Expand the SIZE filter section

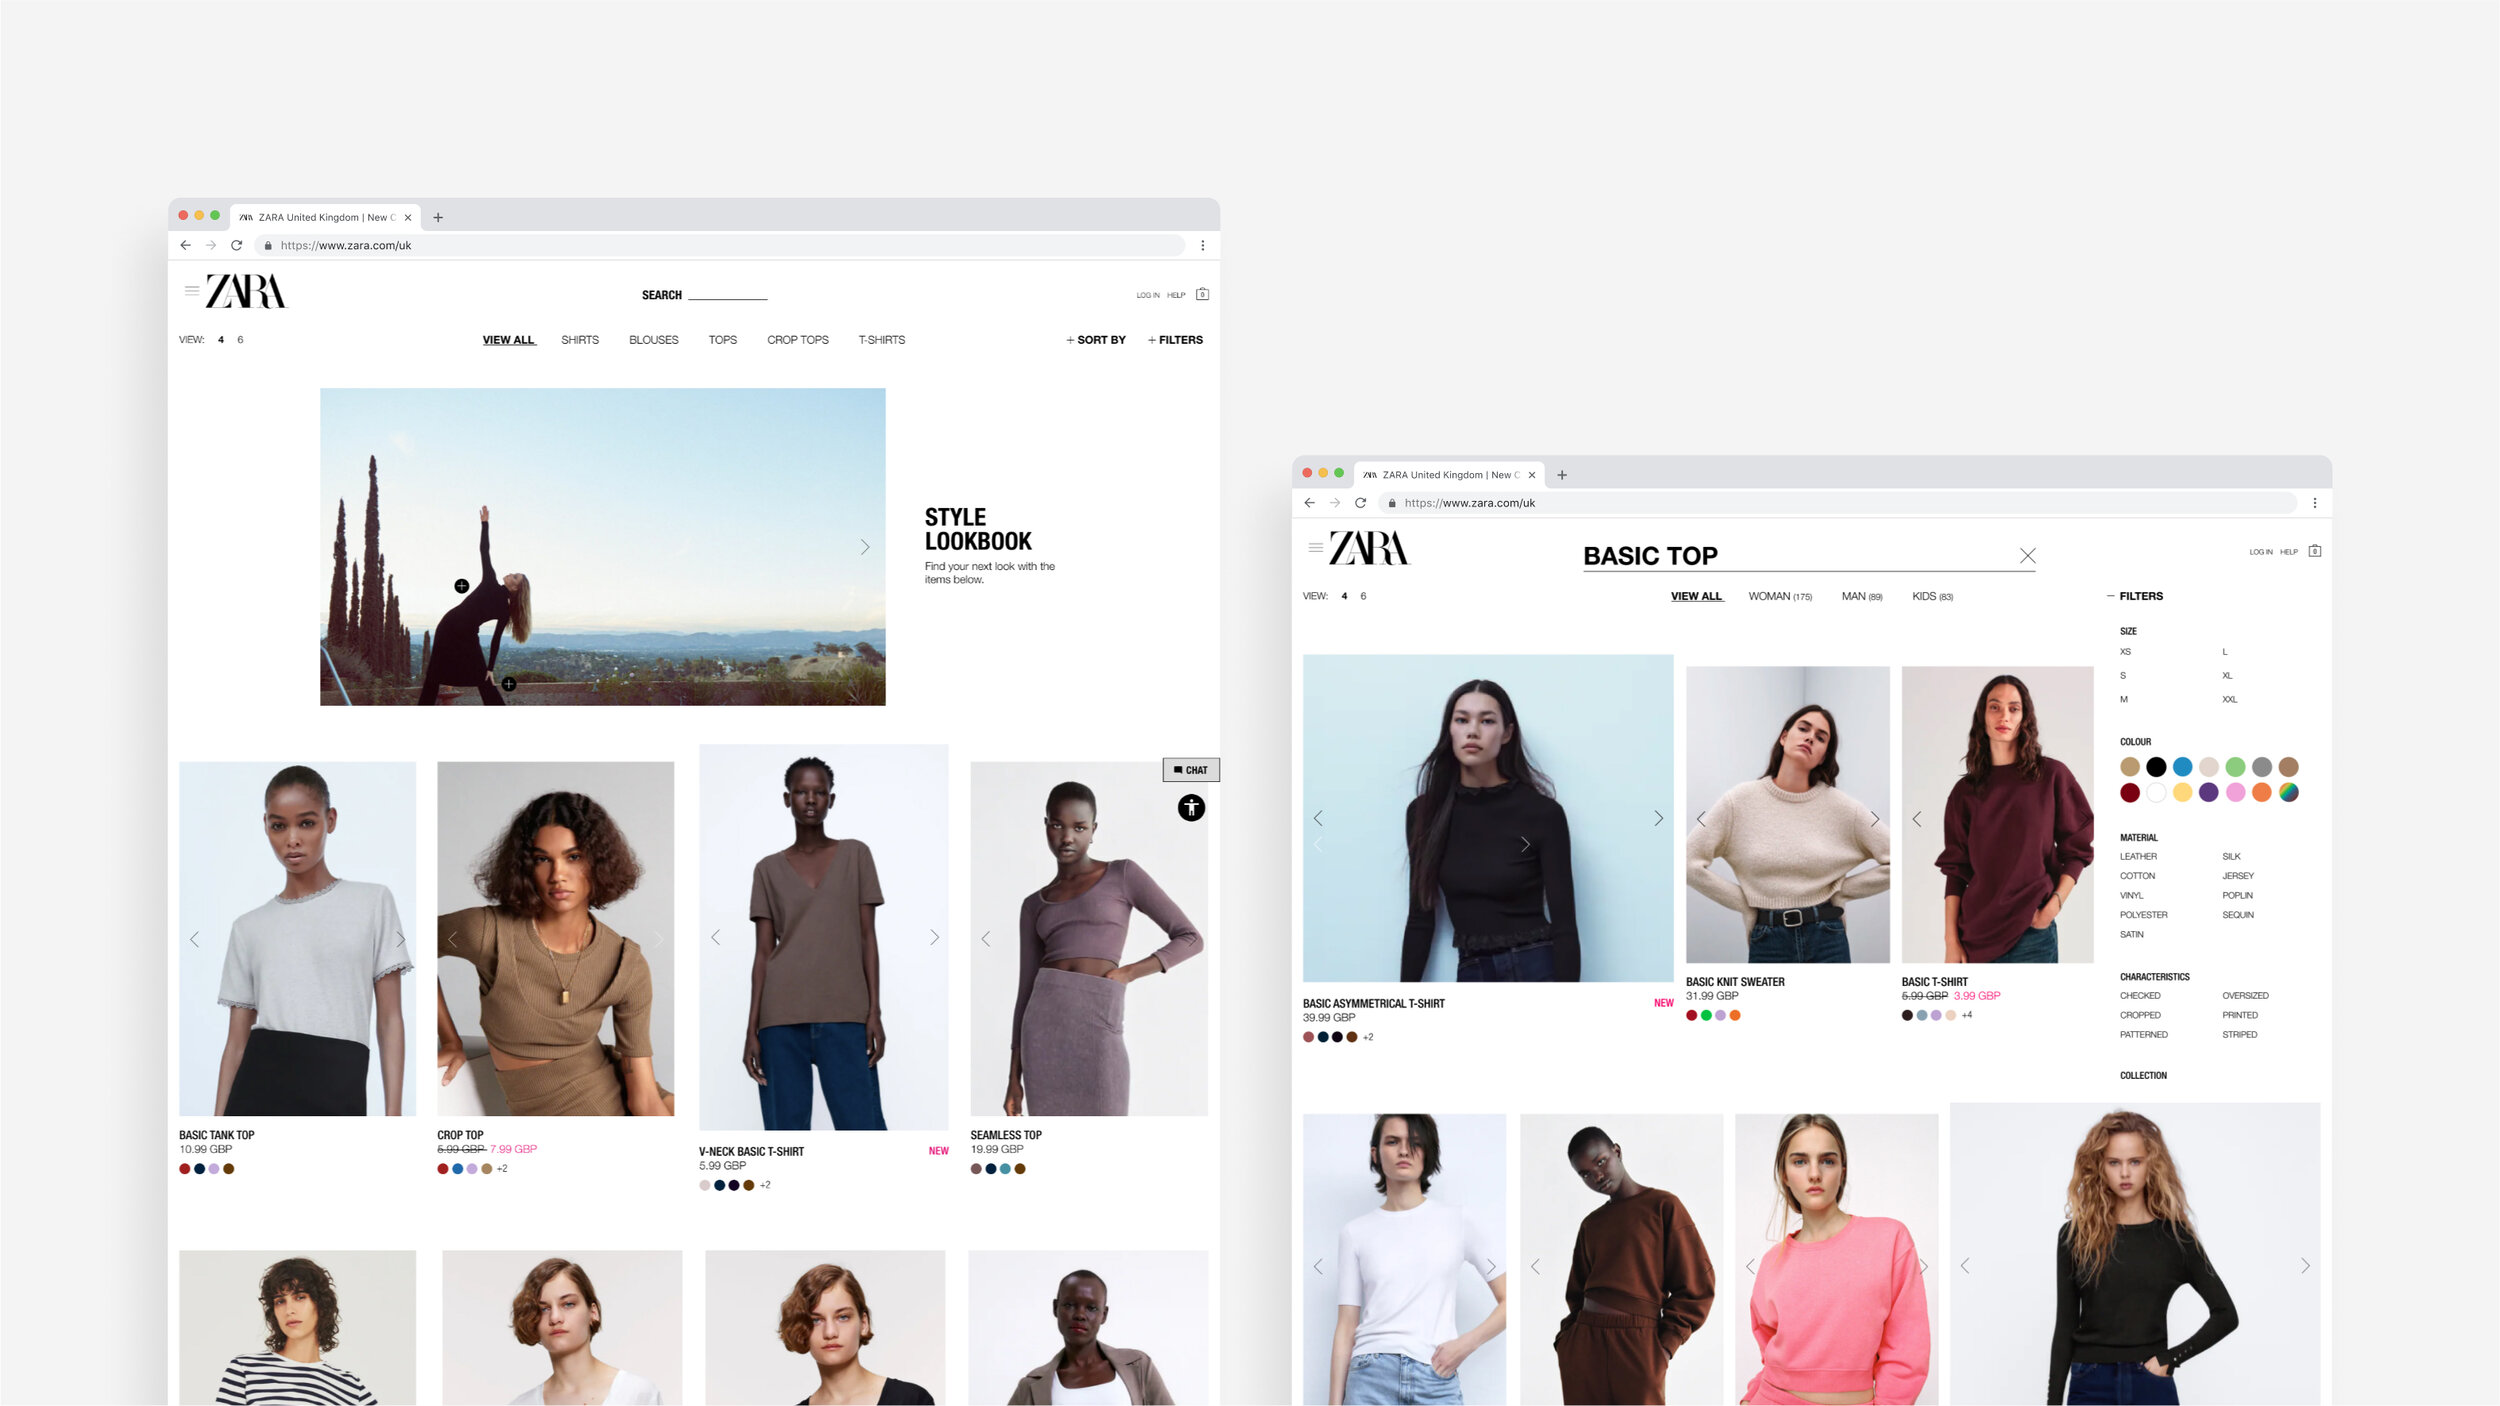(2129, 630)
